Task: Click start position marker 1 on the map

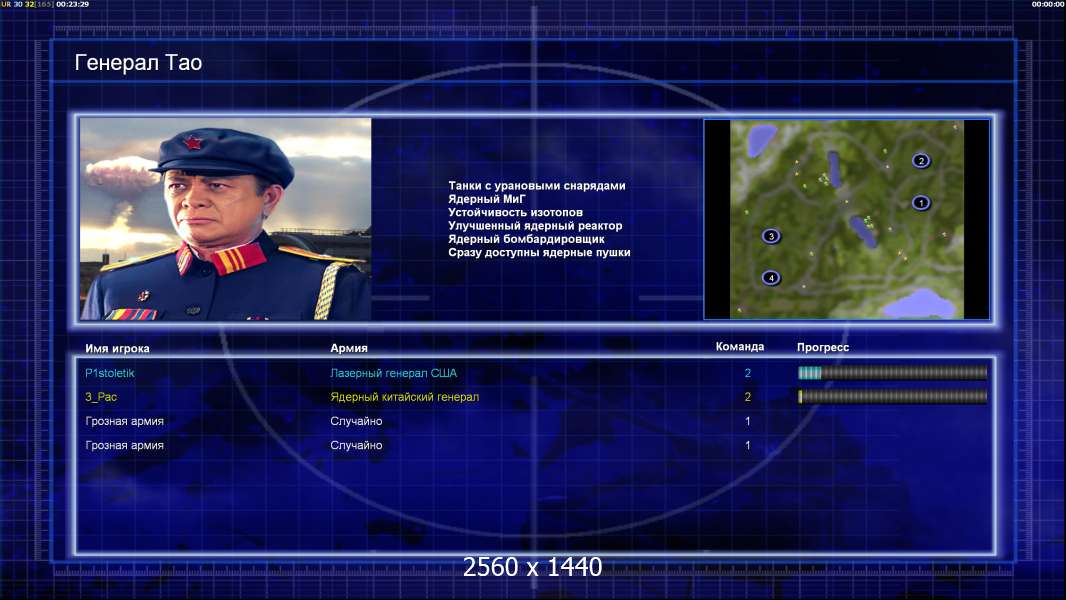Action: pos(921,202)
